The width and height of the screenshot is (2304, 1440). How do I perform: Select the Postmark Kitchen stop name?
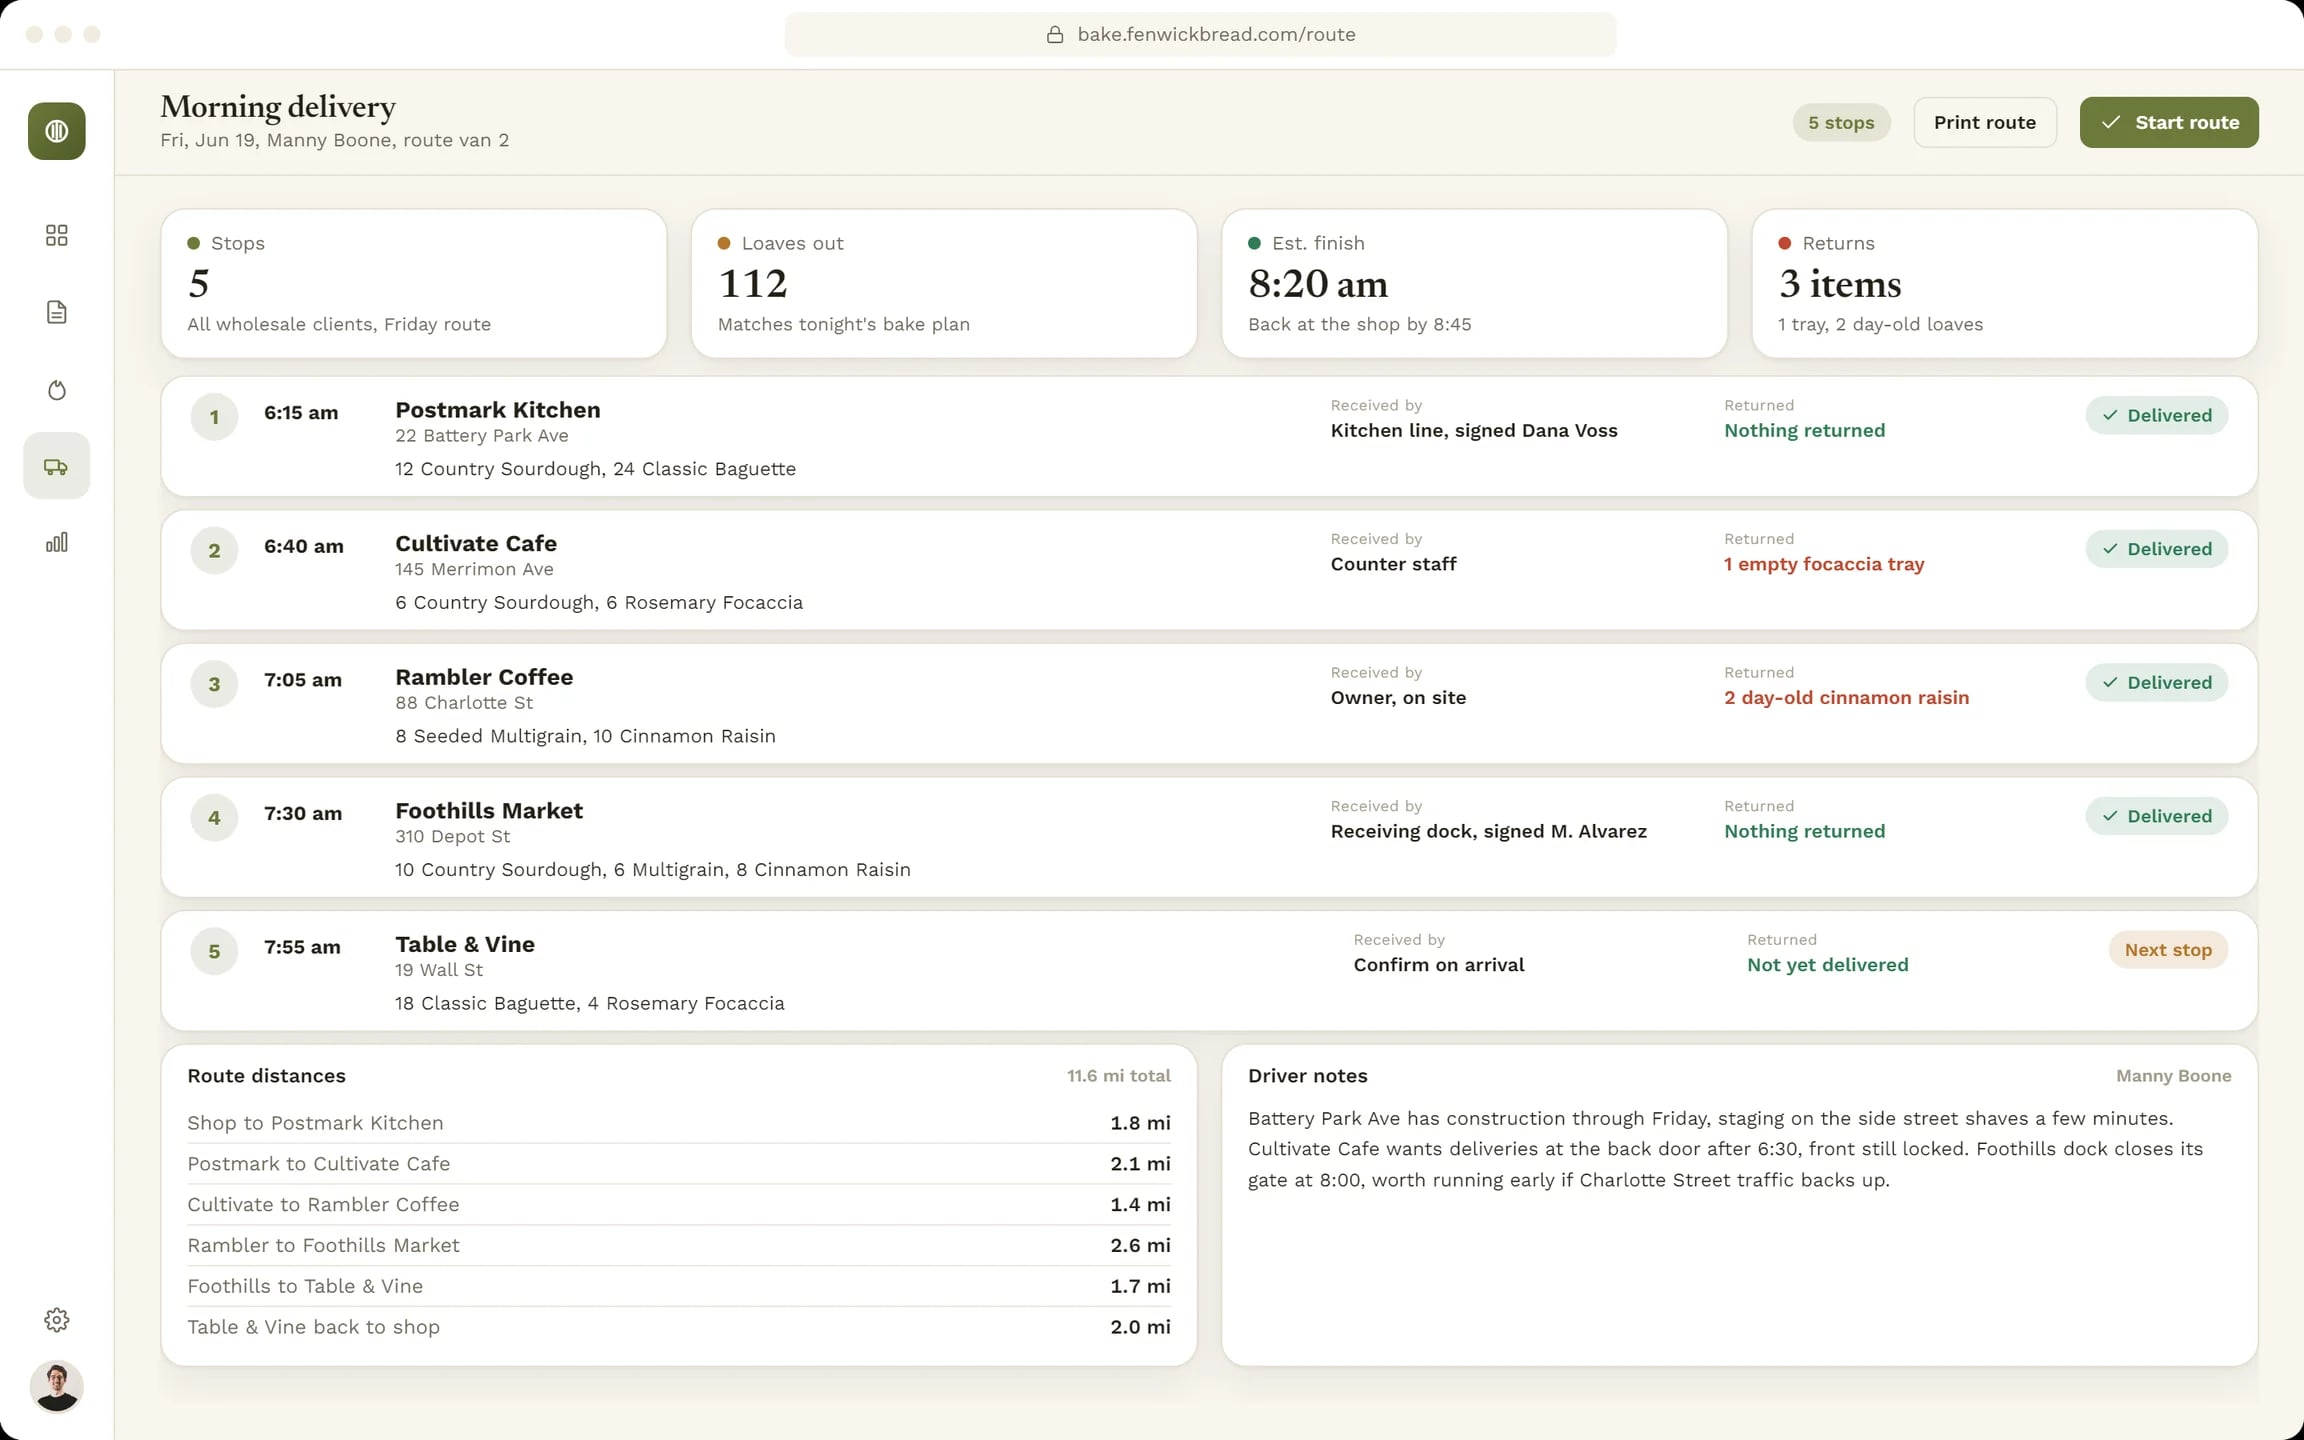(498, 410)
